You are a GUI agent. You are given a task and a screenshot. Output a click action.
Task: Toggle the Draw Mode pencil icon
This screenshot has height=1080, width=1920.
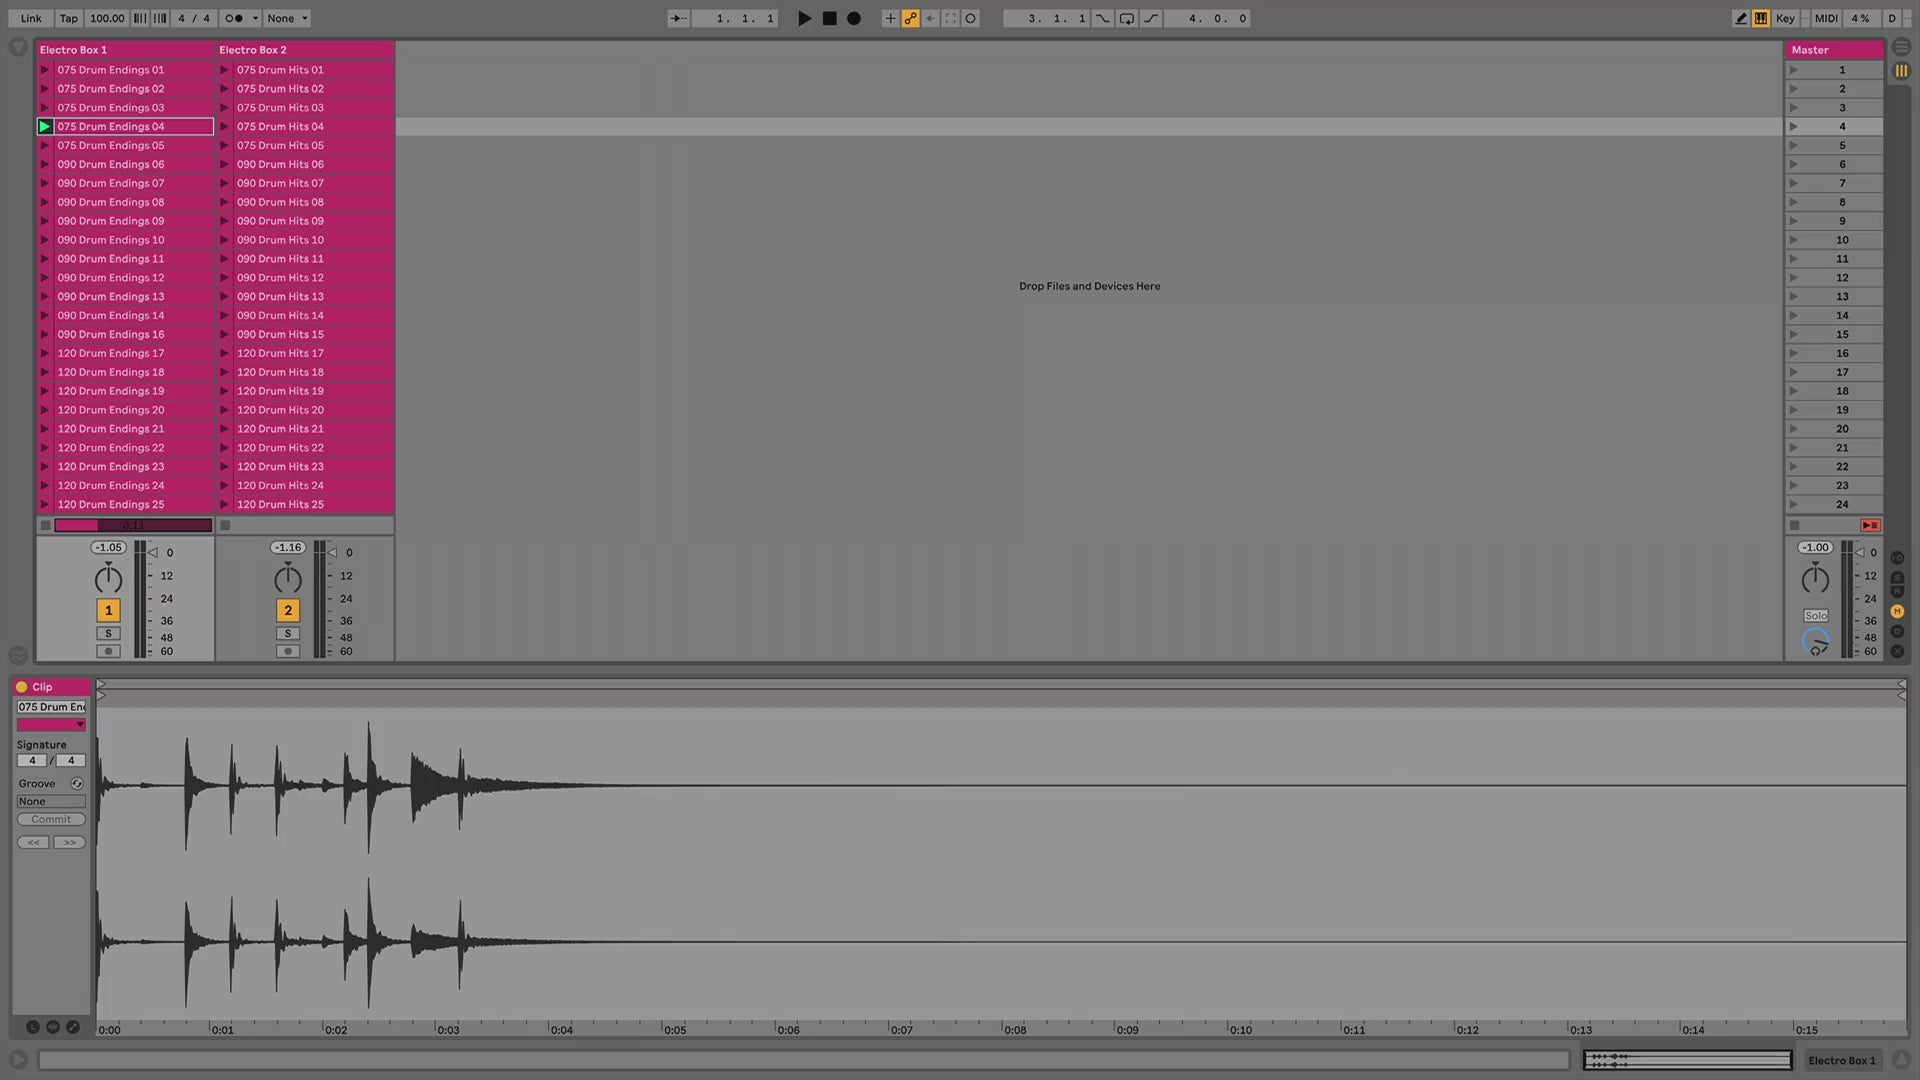point(1741,18)
